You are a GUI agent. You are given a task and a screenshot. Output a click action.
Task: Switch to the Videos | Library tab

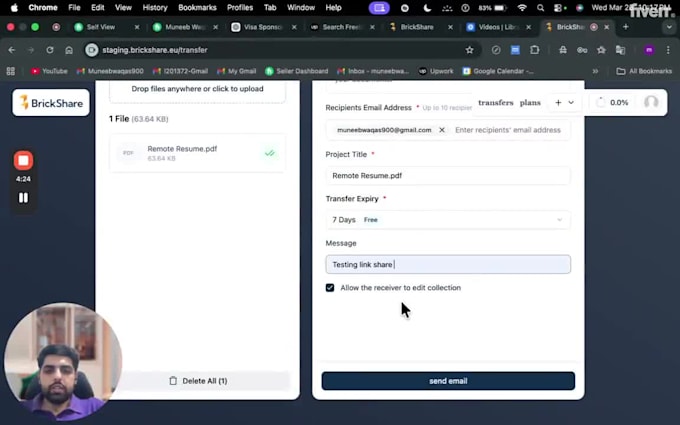pyautogui.click(x=497, y=27)
